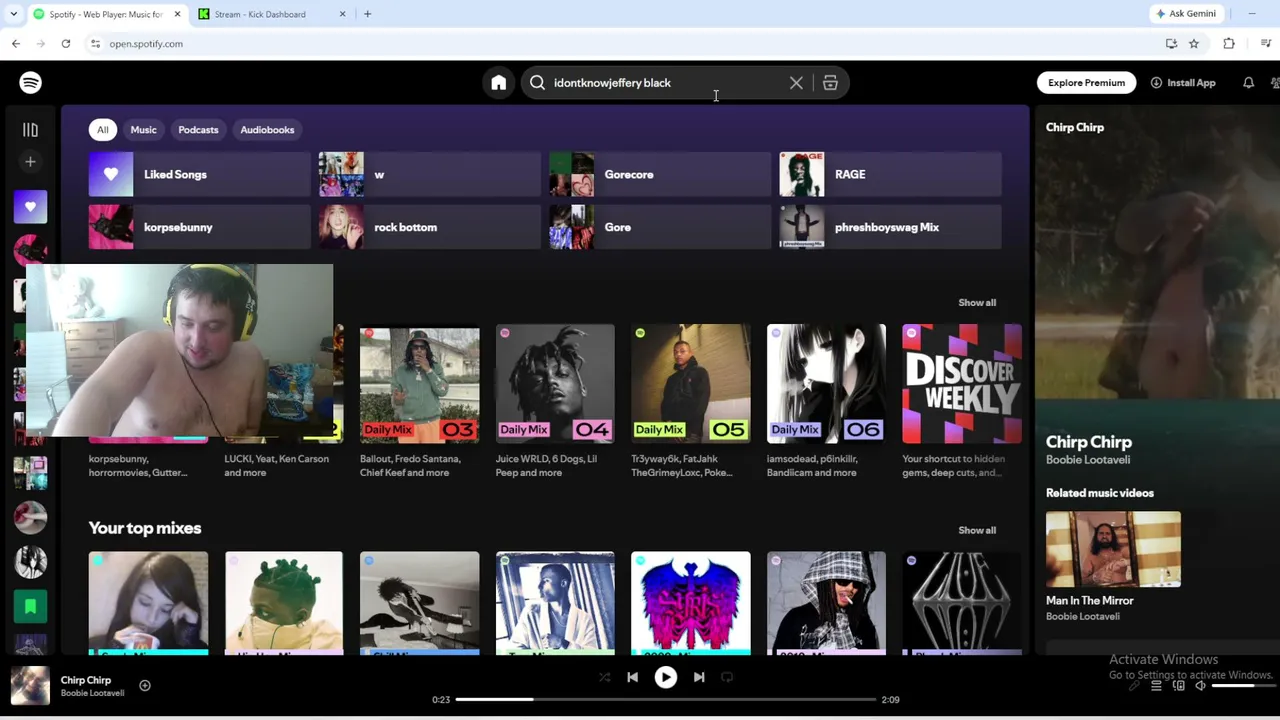Screen dimensions: 1280x720
Task: Add Chirp Chirp to Liked Songs
Action: (x=145, y=686)
